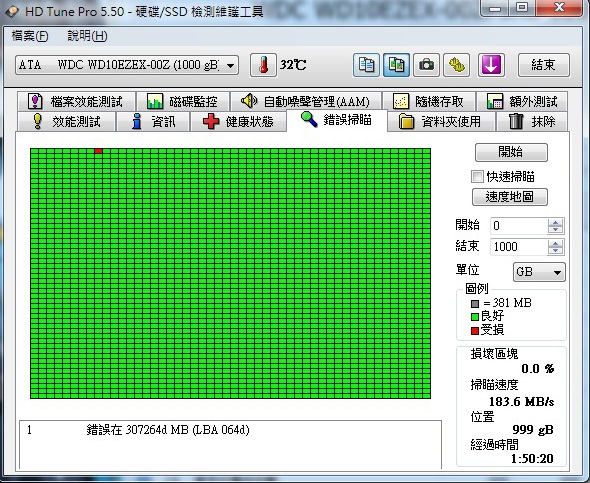590x483 pixels.
Task: Open the 單位 GB unit dropdown
Action: (539, 272)
